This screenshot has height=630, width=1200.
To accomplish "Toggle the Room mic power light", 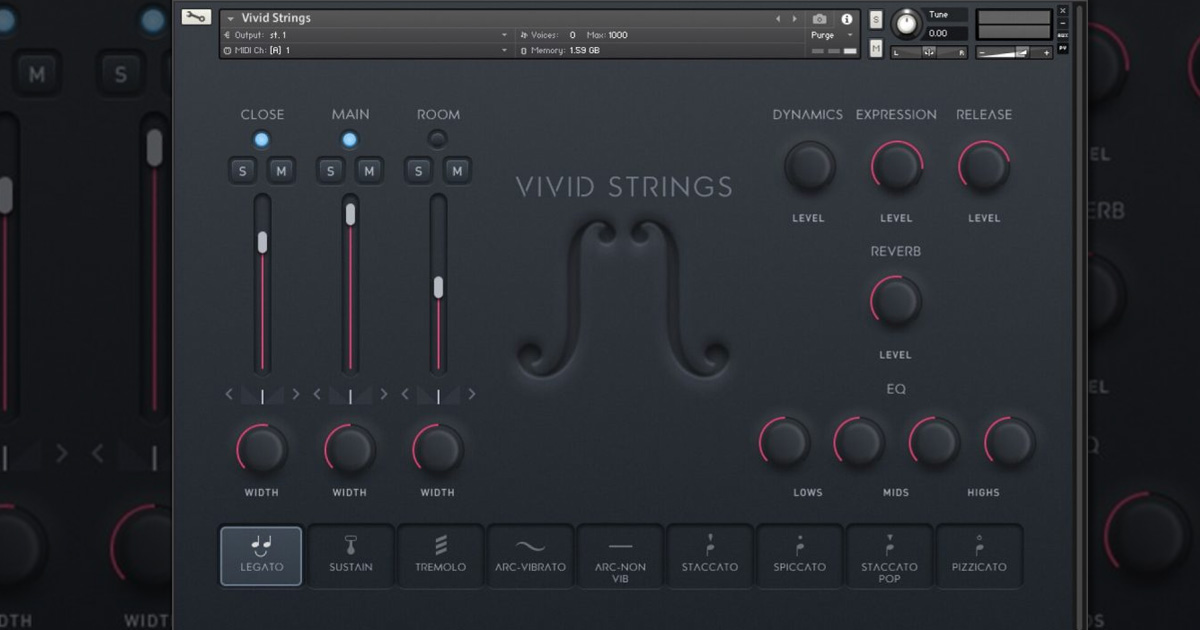I will click(x=437, y=139).
